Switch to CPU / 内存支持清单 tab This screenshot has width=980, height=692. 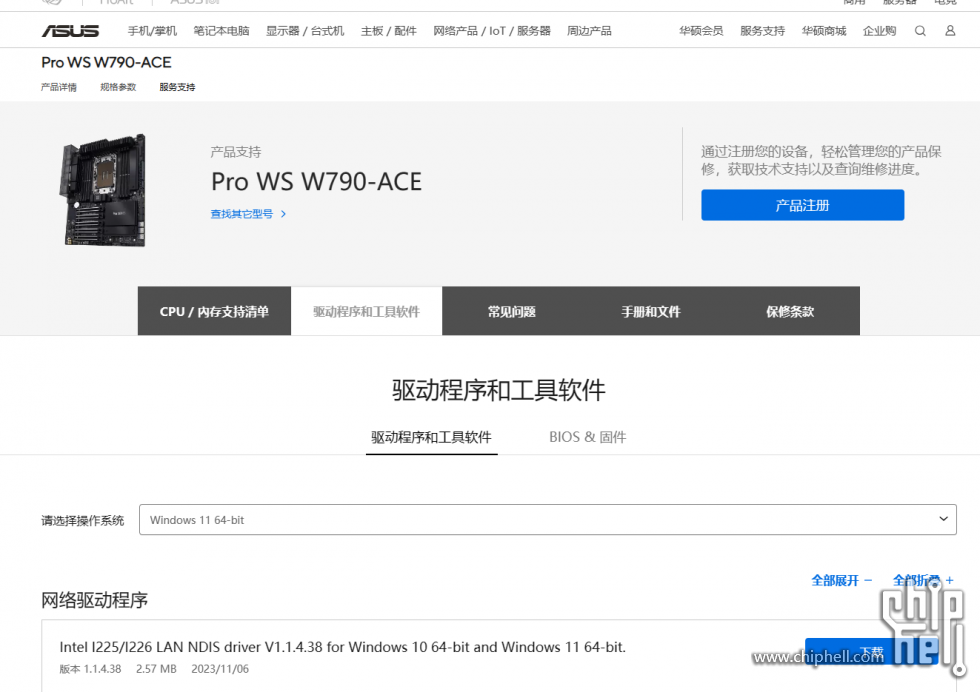[x=214, y=311]
